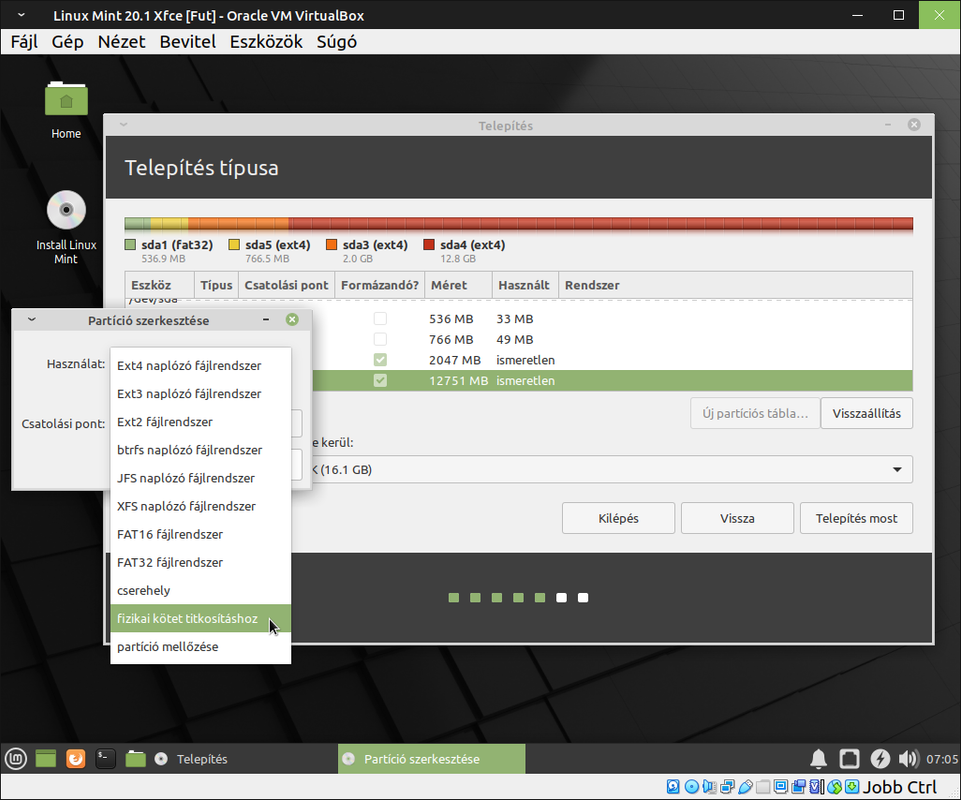Select fizikai kötet titkosításhoz option
The width and height of the screenshot is (961, 800).
tap(200, 619)
